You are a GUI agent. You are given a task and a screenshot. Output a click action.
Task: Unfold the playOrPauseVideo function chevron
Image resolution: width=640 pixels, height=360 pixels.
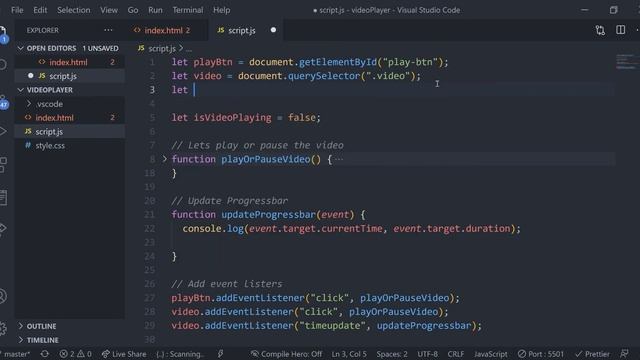point(164,159)
